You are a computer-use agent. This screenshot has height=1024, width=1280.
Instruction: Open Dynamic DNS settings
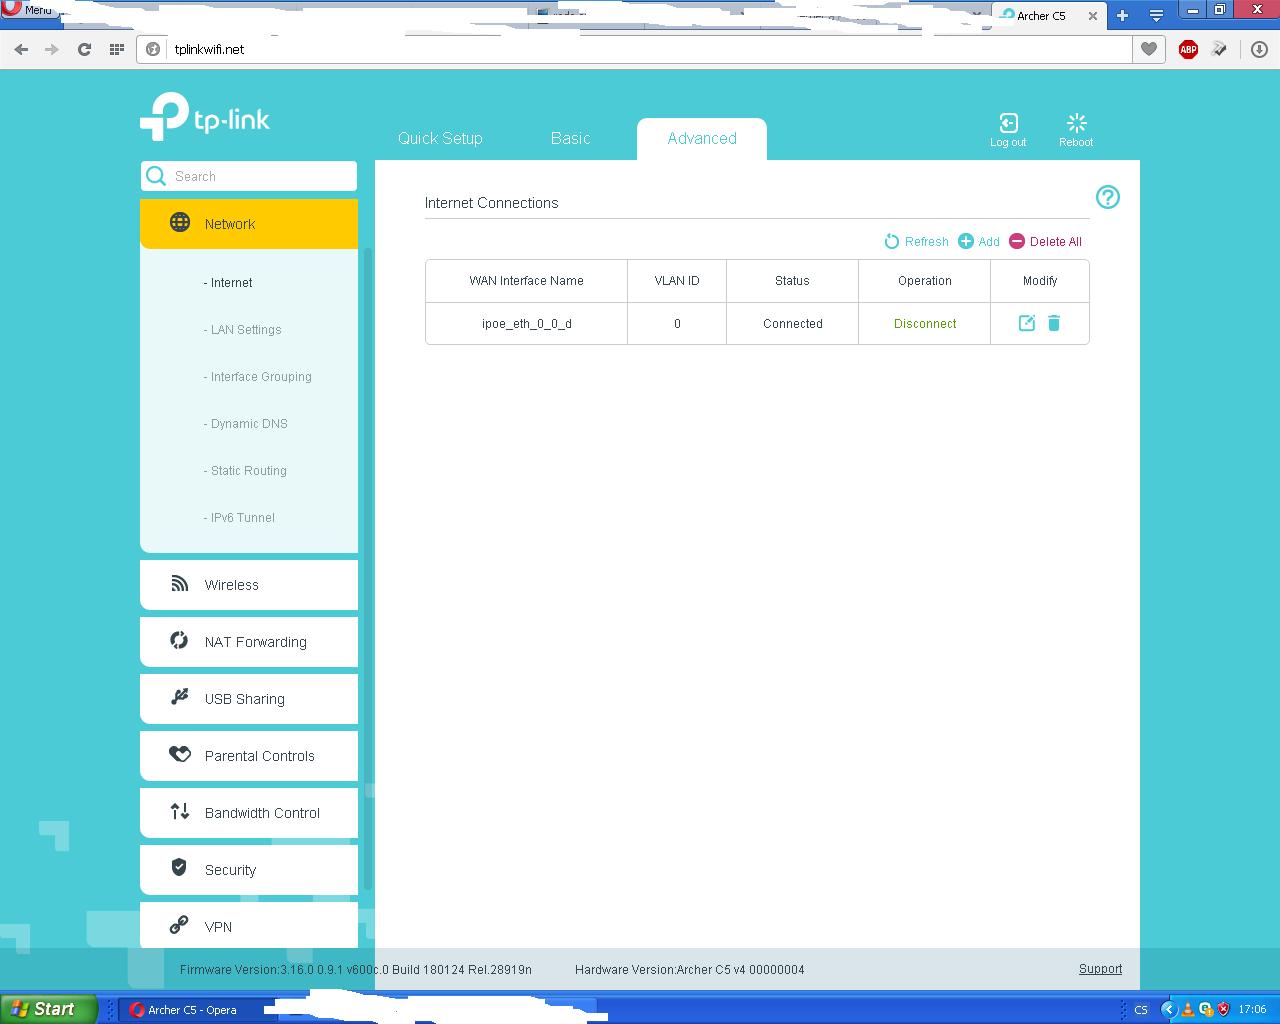pos(249,424)
